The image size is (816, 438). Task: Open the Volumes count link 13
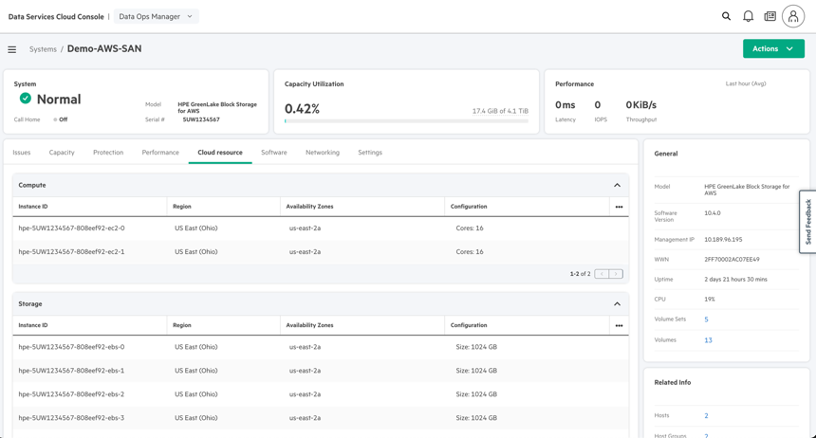click(708, 340)
